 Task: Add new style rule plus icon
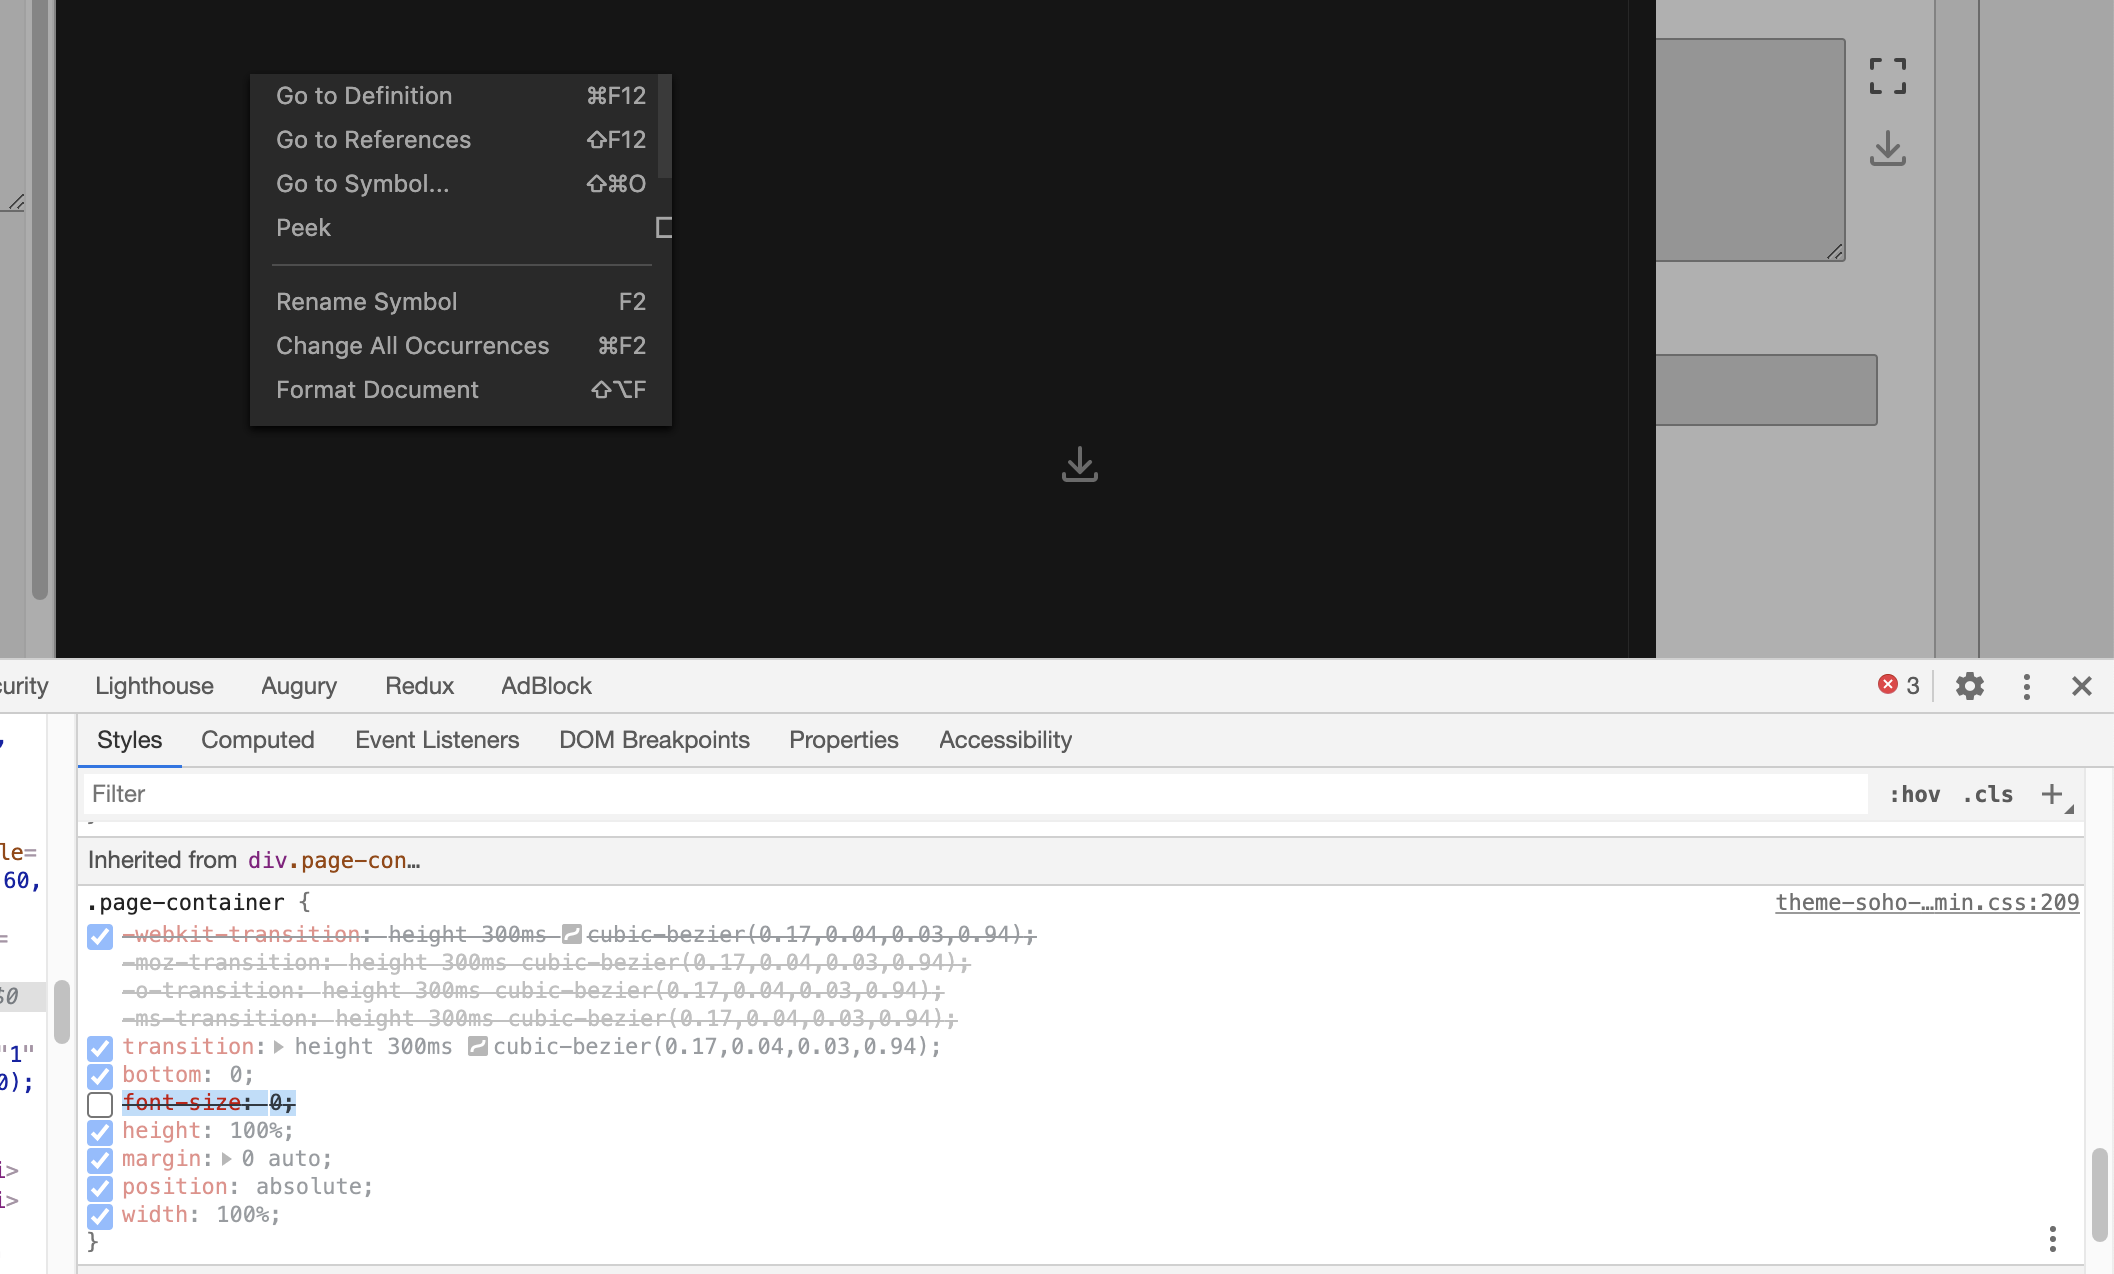click(x=2052, y=794)
